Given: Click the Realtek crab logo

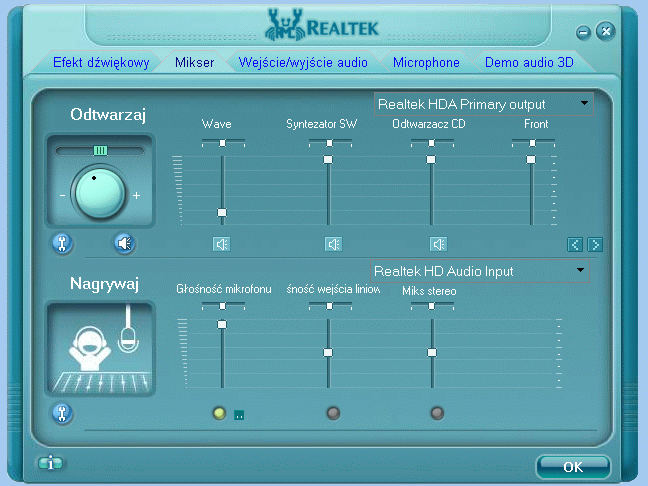Looking at the screenshot, I should [x=284, y=25].
